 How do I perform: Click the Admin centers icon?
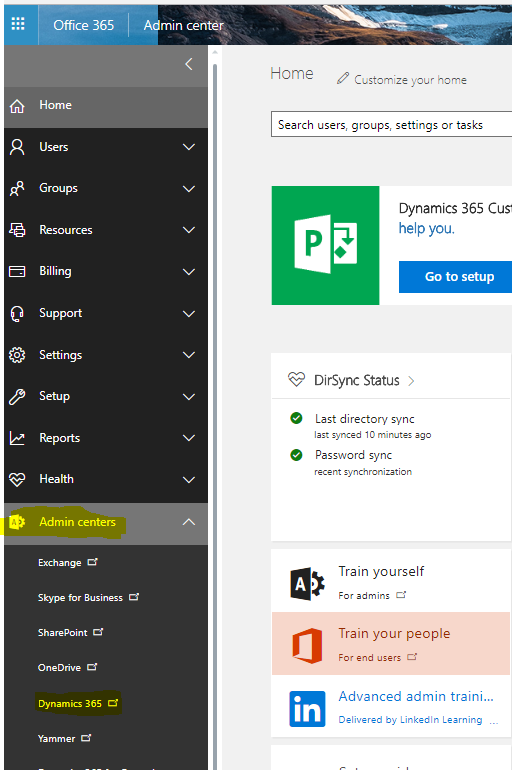tap(17, 522)
